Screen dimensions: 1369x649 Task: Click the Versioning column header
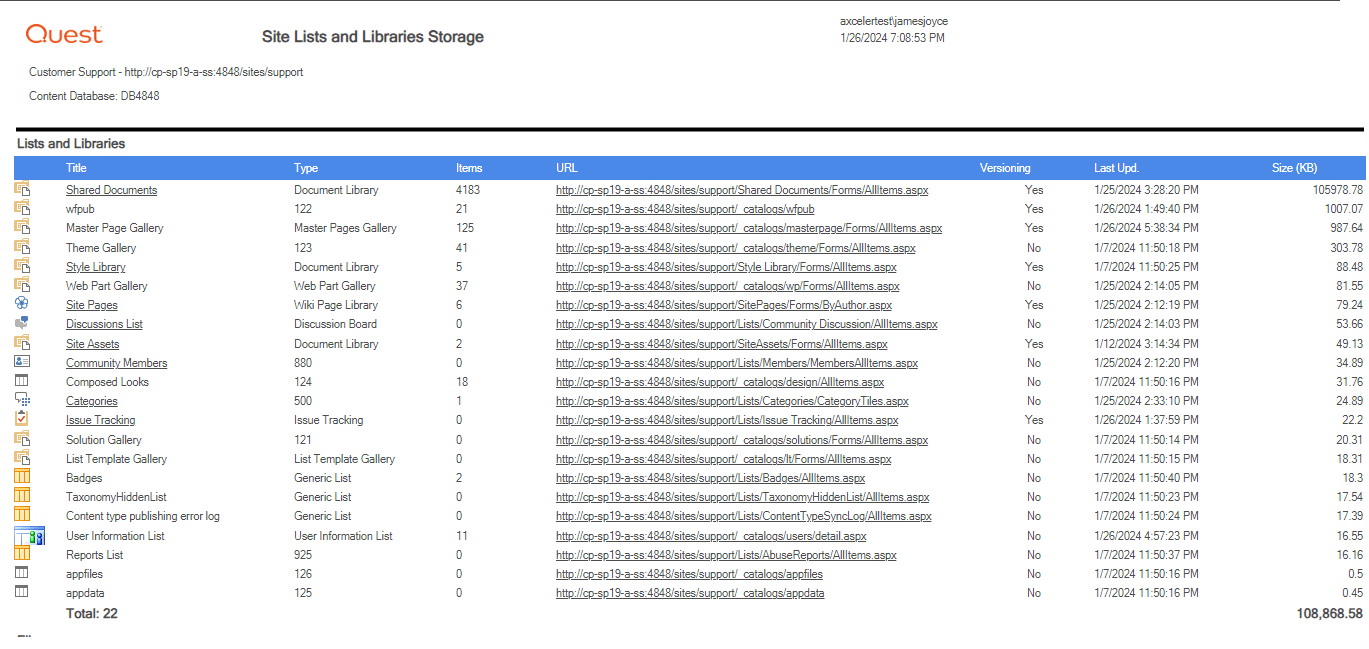tap(1006, 167)
